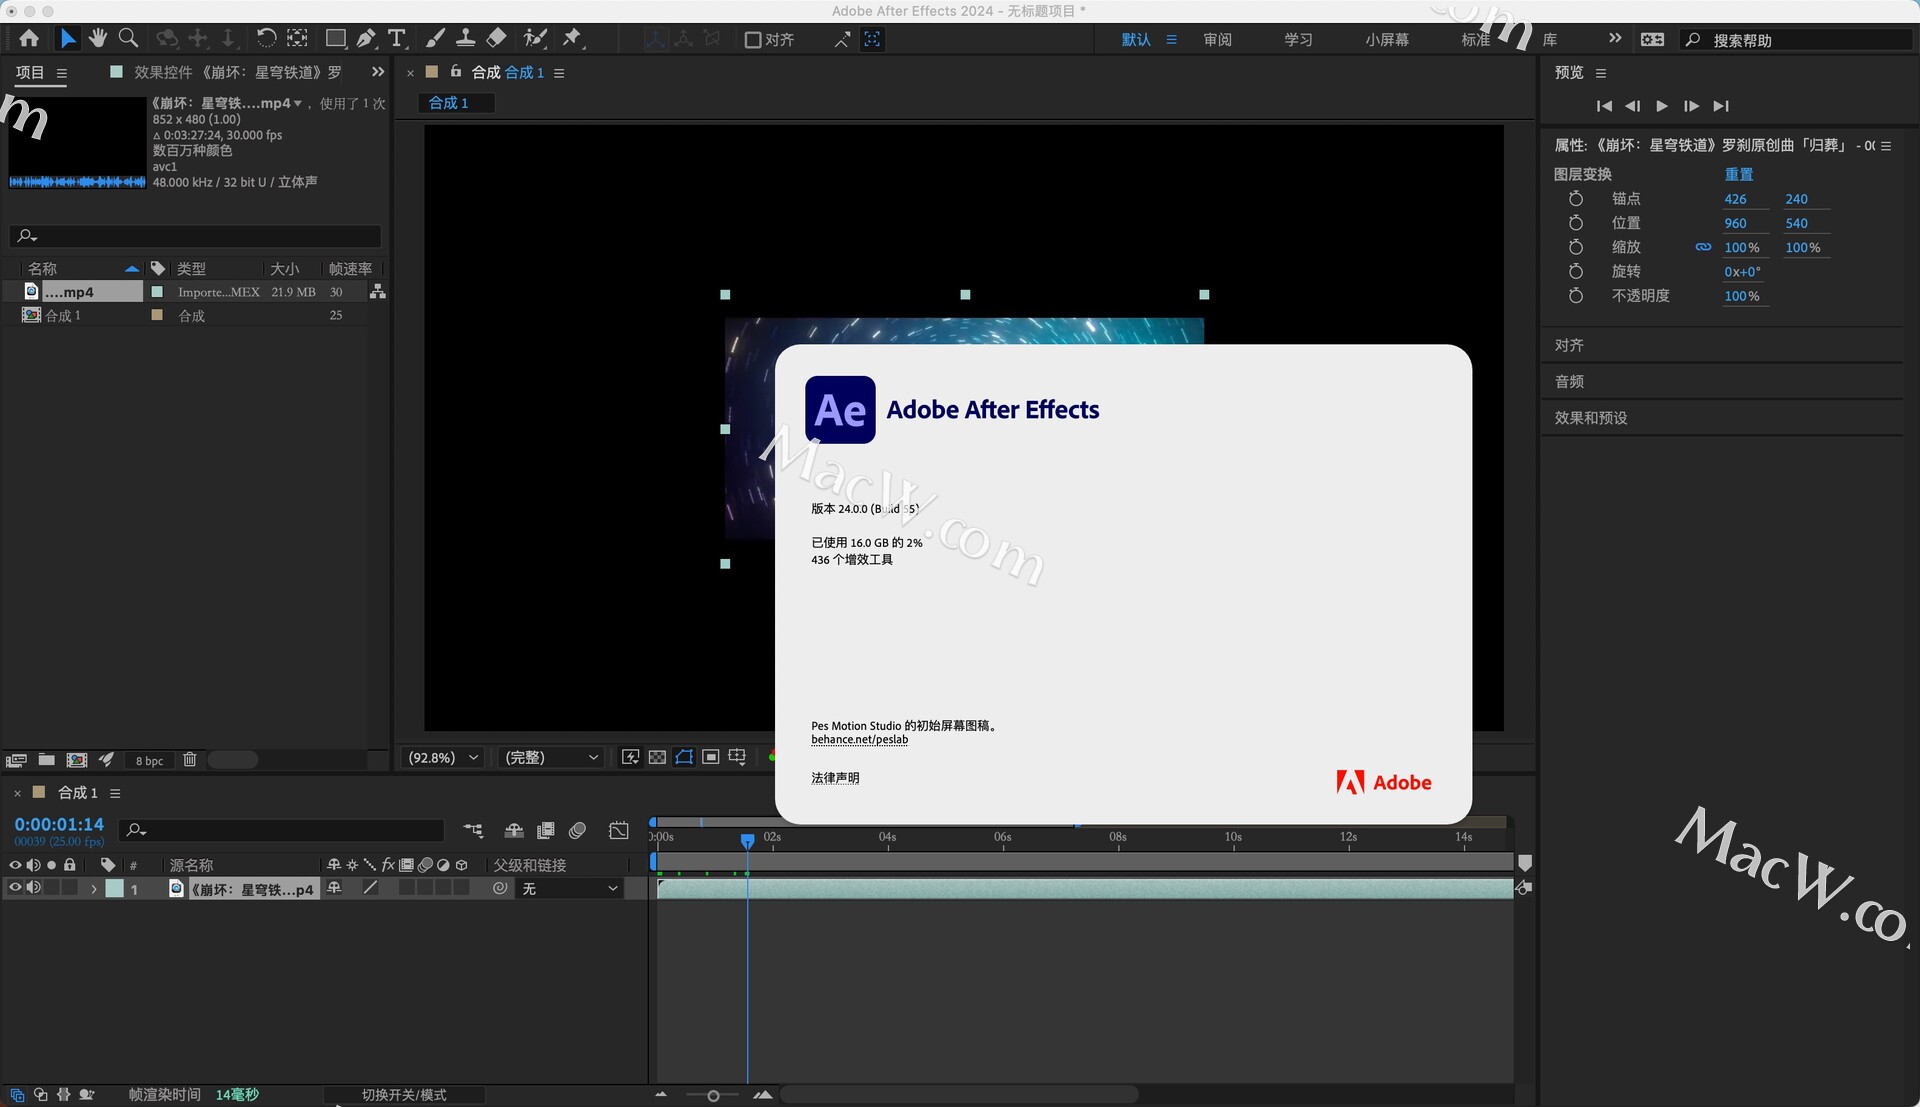This screenshot has height=1107, width=1920.
Task: Open the resolution (完整) dropdown
Action: point(552,758)
